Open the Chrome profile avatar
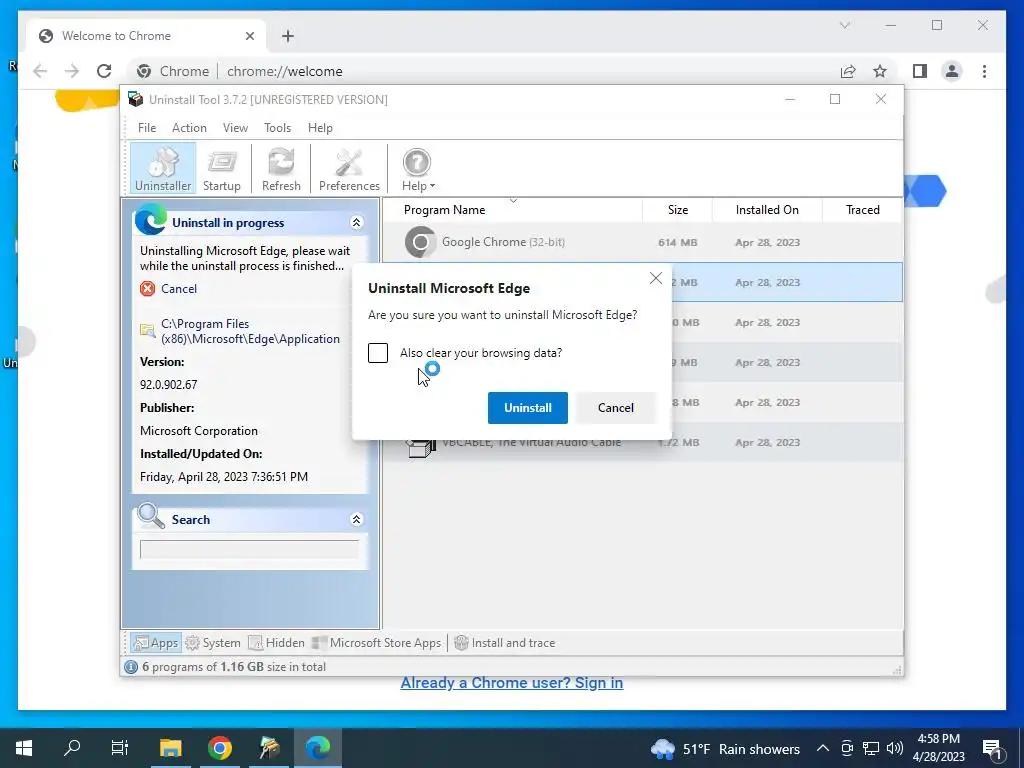Screen dimensions: 1024x768 click(x=952, y=71)
